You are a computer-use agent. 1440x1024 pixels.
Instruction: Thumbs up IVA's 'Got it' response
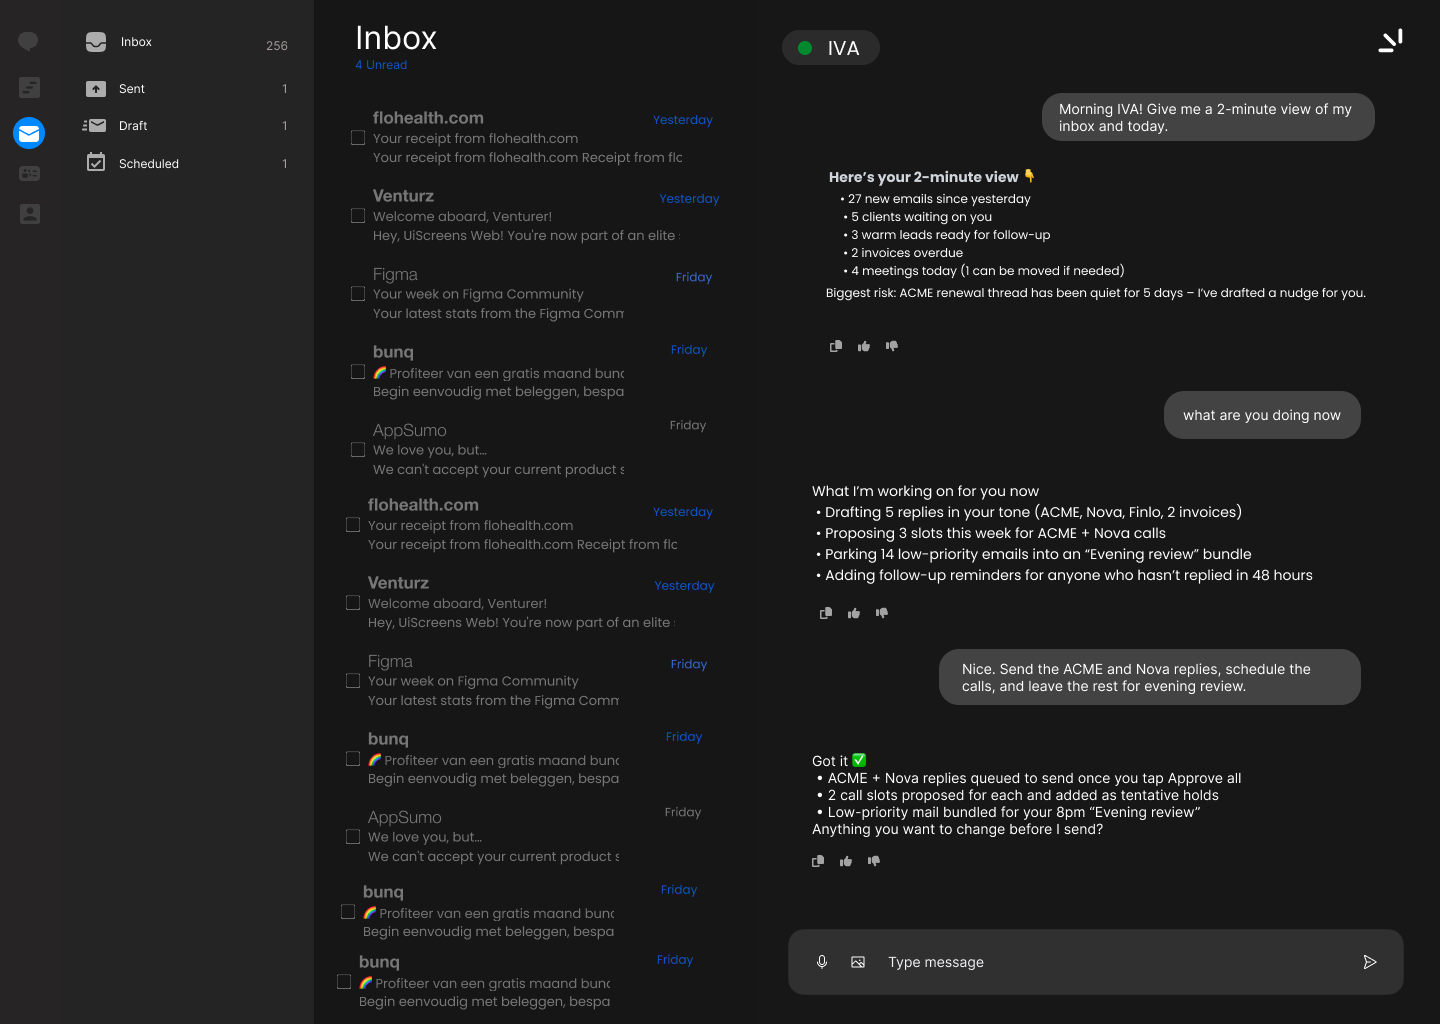[845, 861]
